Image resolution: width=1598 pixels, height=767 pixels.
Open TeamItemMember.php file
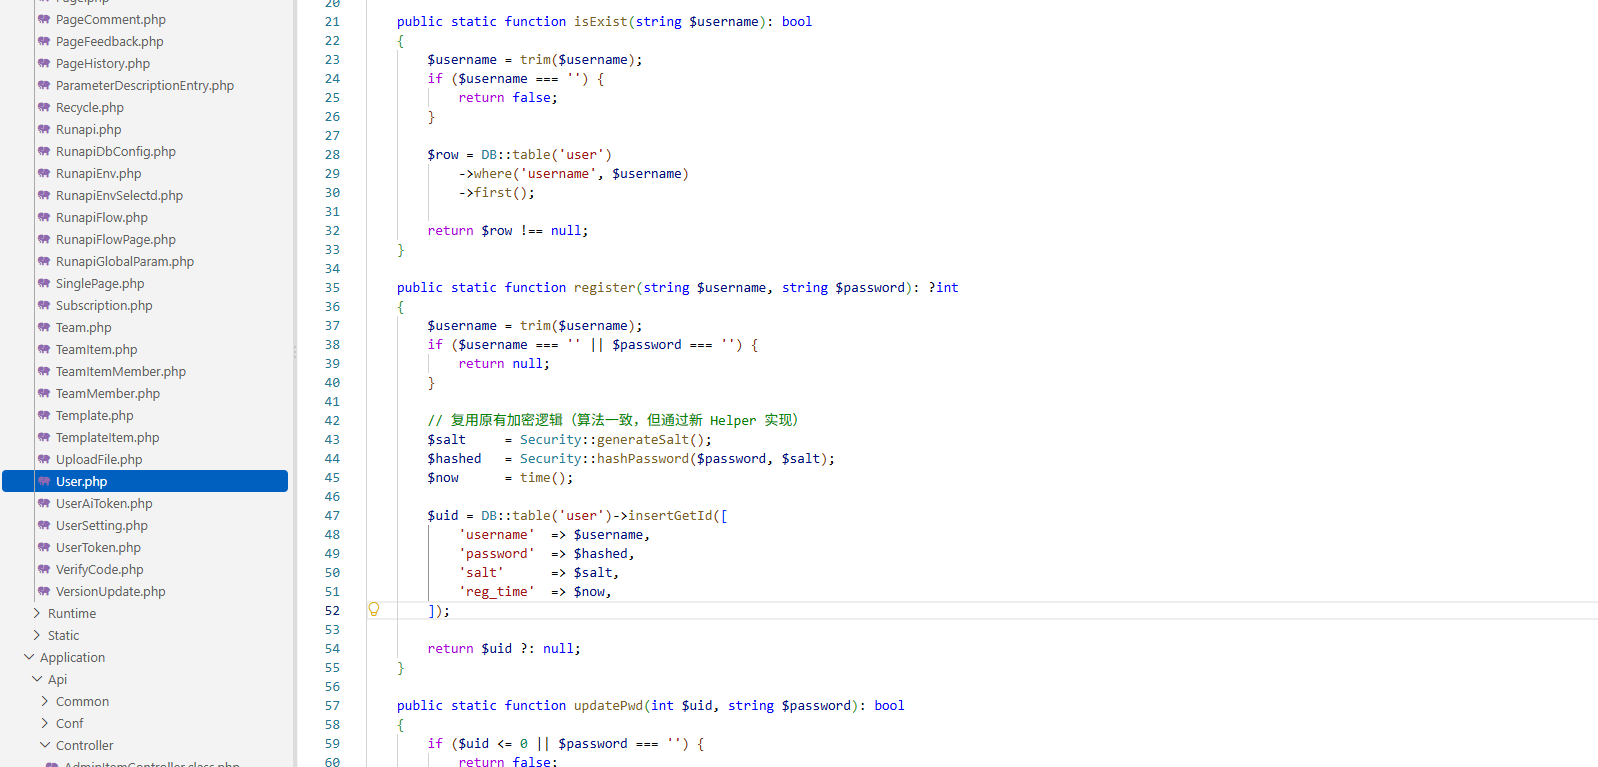[x=121, y=371]
